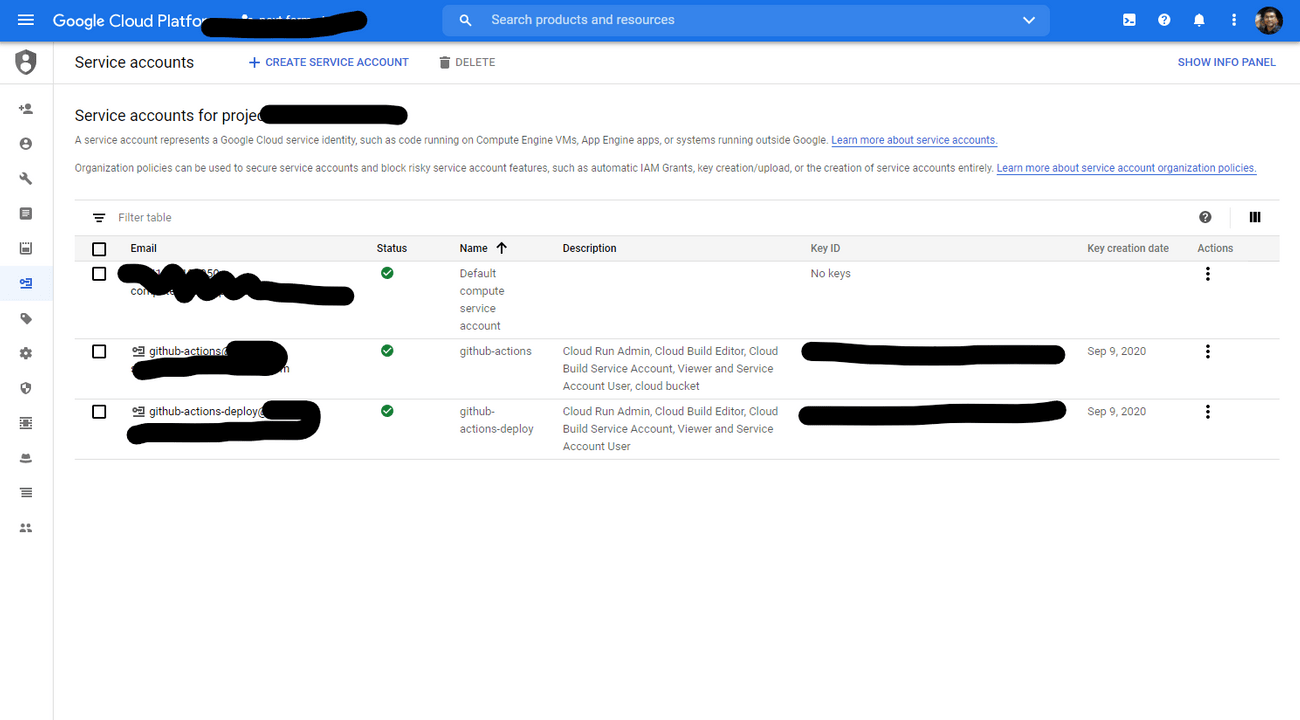
Task: Expand the search bar dropdown arrow
Action: (x=1029, y=20)
